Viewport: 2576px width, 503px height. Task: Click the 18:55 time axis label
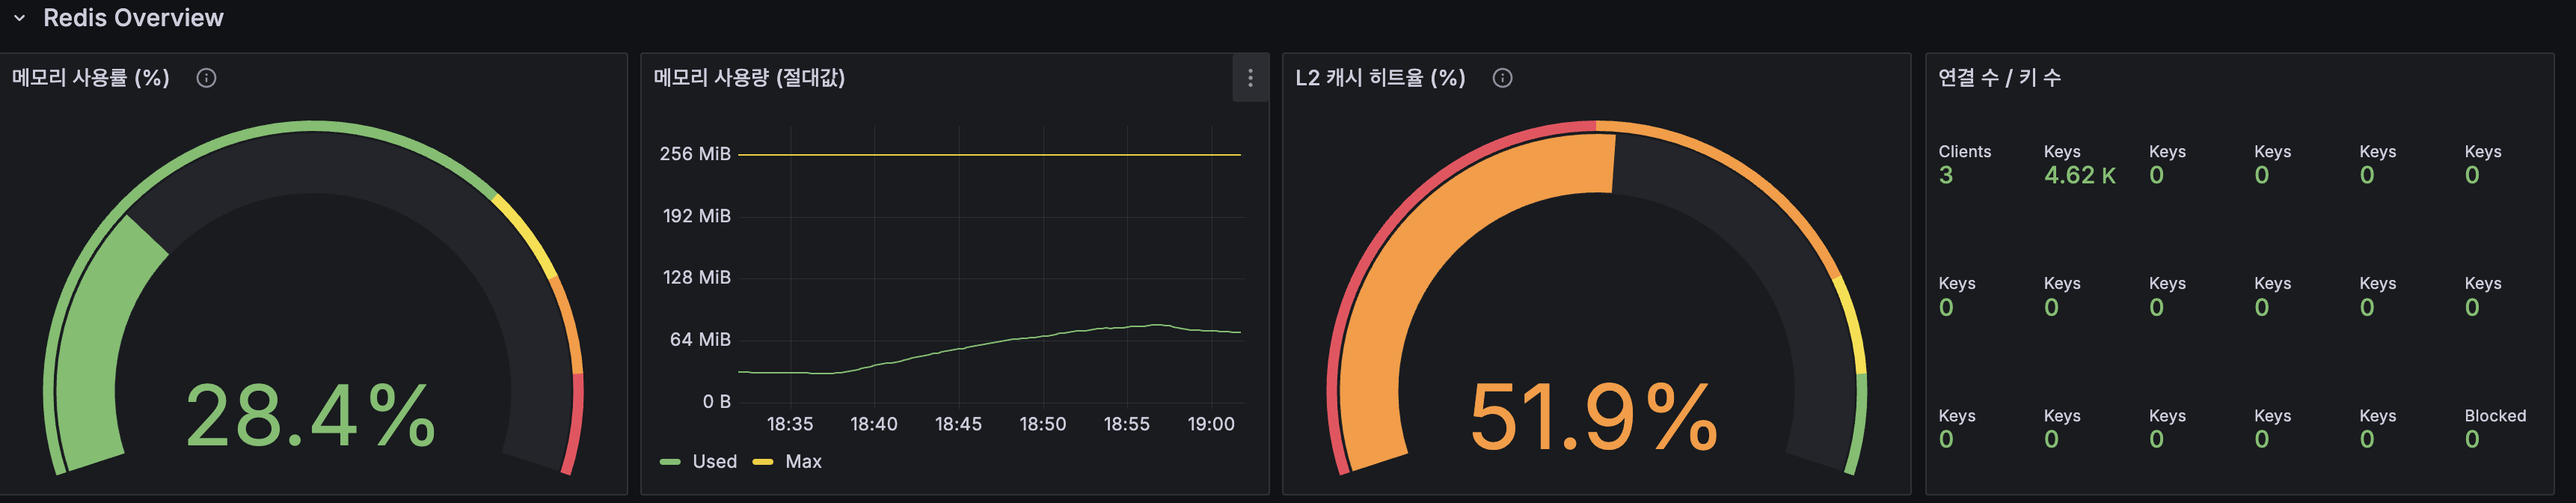[x=1127, y=424]
